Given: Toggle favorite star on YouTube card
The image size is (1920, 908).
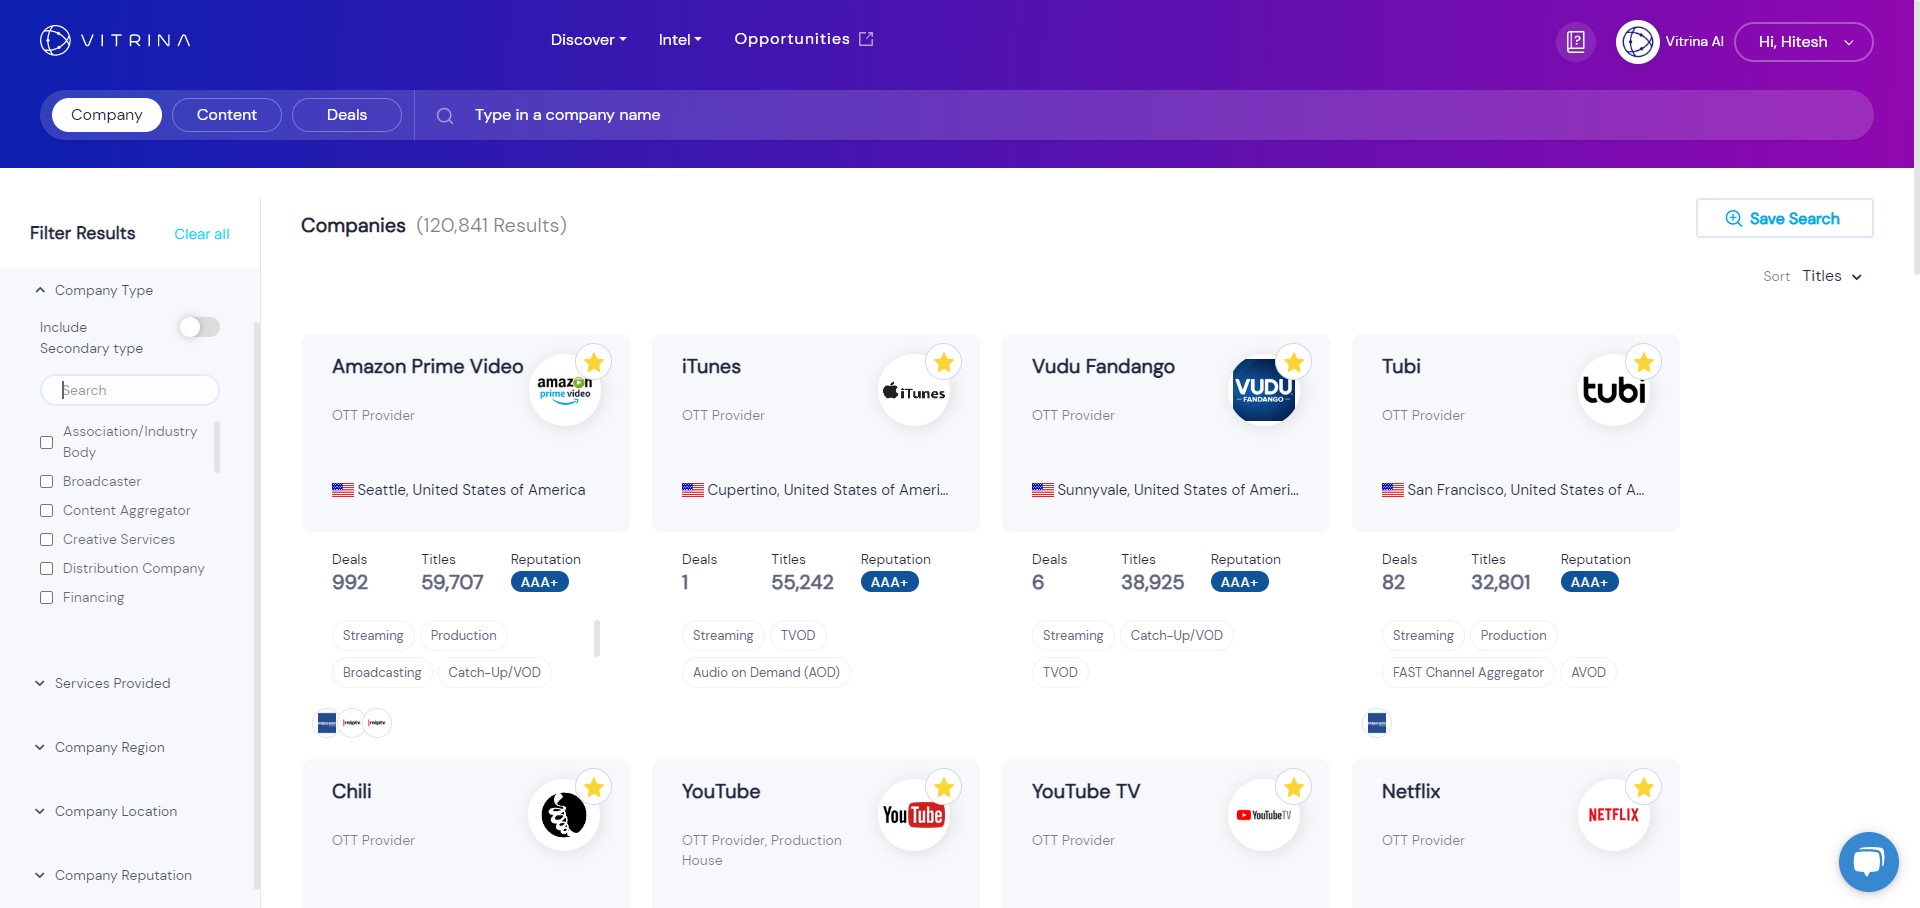Looking at the screenshot, I should click(x=944, y=787).
